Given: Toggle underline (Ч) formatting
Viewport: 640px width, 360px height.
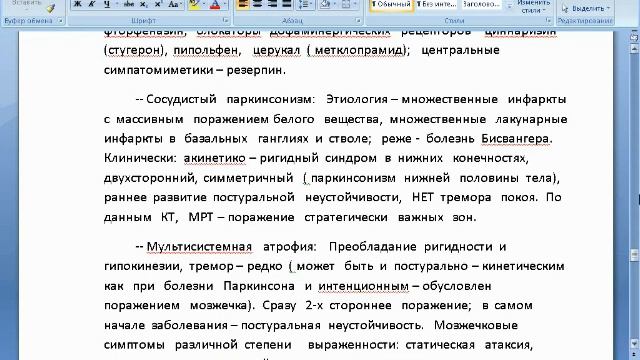Looking at the screenshot, I should (107, 4).
